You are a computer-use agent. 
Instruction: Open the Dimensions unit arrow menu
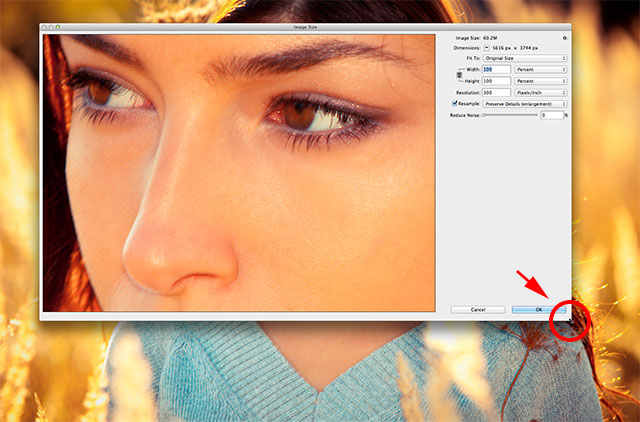pos(487,46)
